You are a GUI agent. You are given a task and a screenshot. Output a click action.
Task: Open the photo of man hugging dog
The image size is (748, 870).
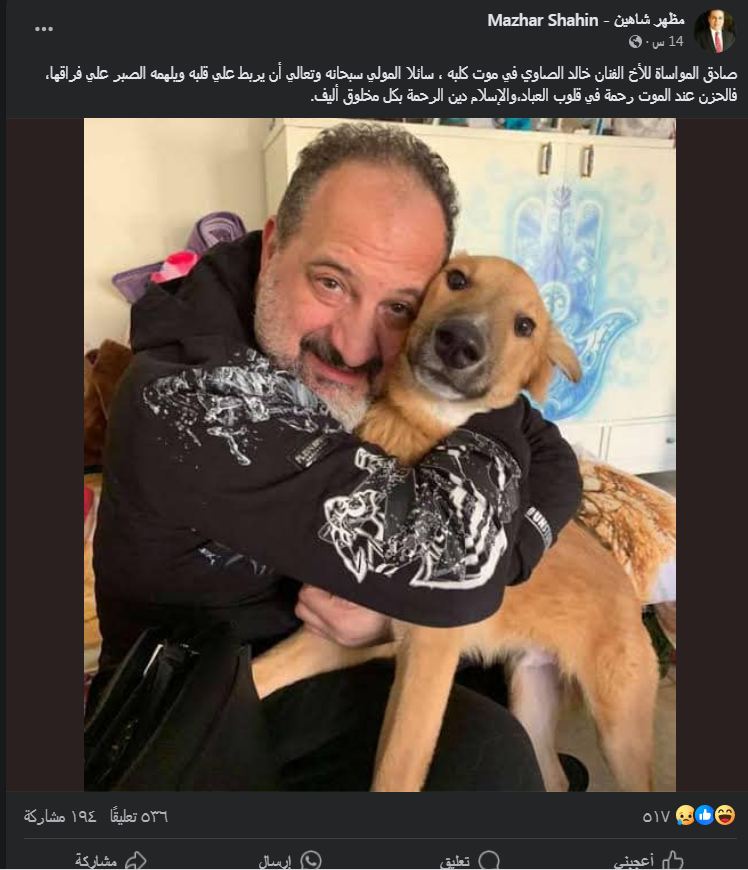[380, 455]
